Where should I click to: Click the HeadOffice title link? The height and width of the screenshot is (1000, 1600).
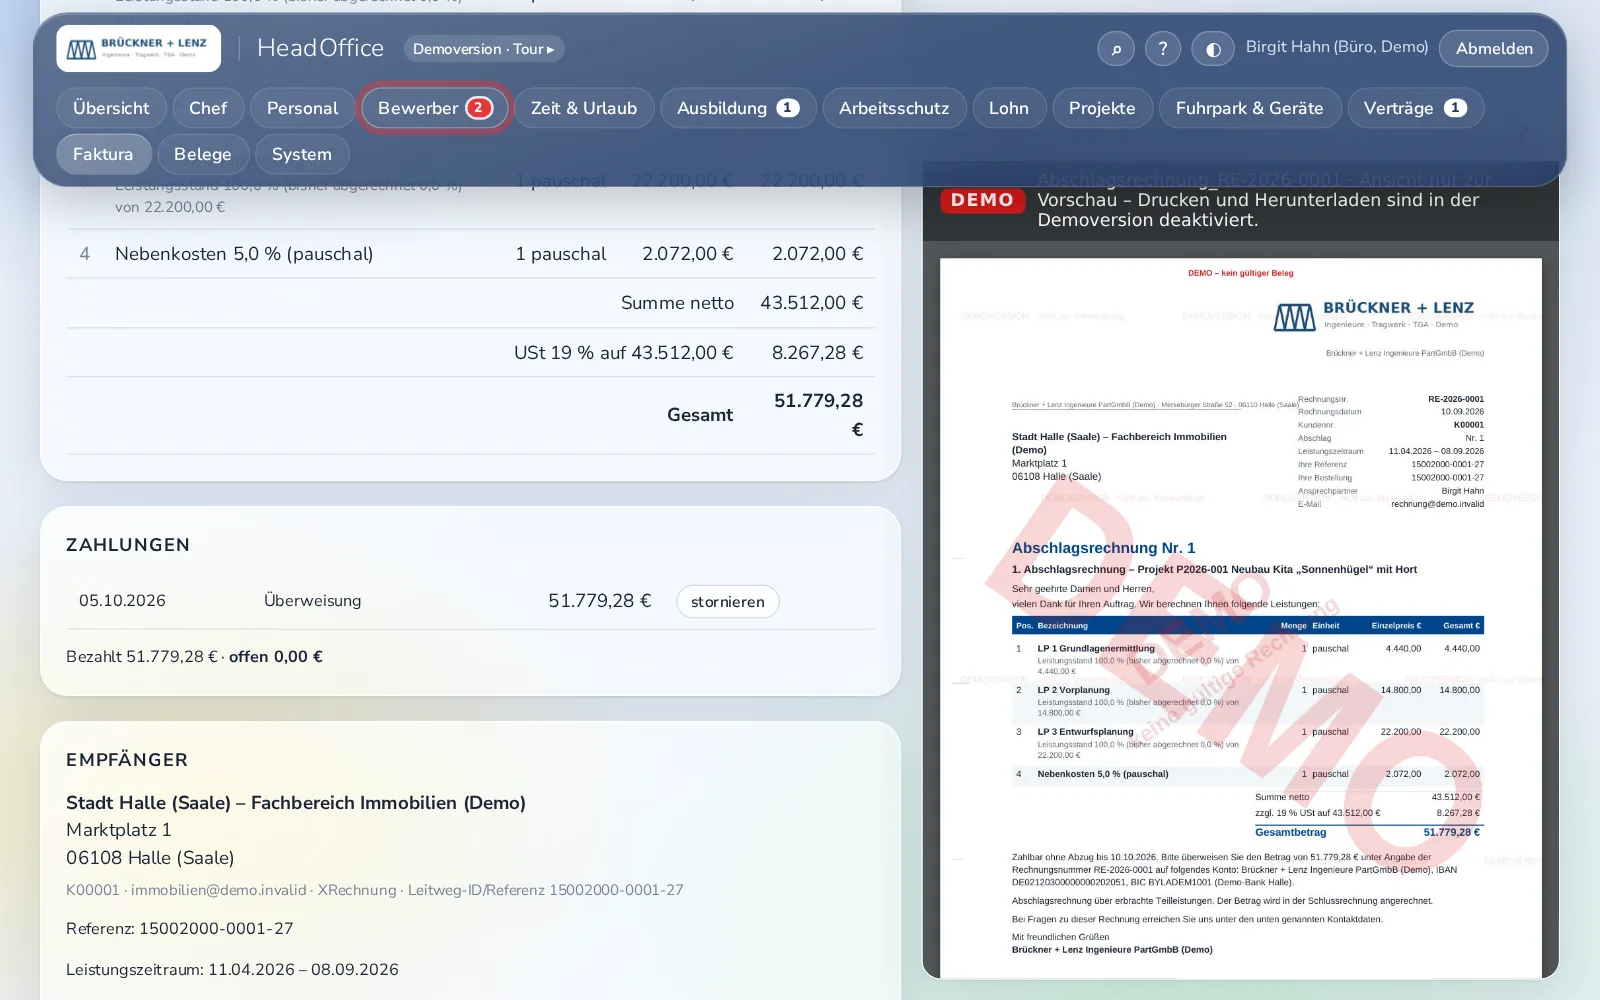click(x=320, y=48)
